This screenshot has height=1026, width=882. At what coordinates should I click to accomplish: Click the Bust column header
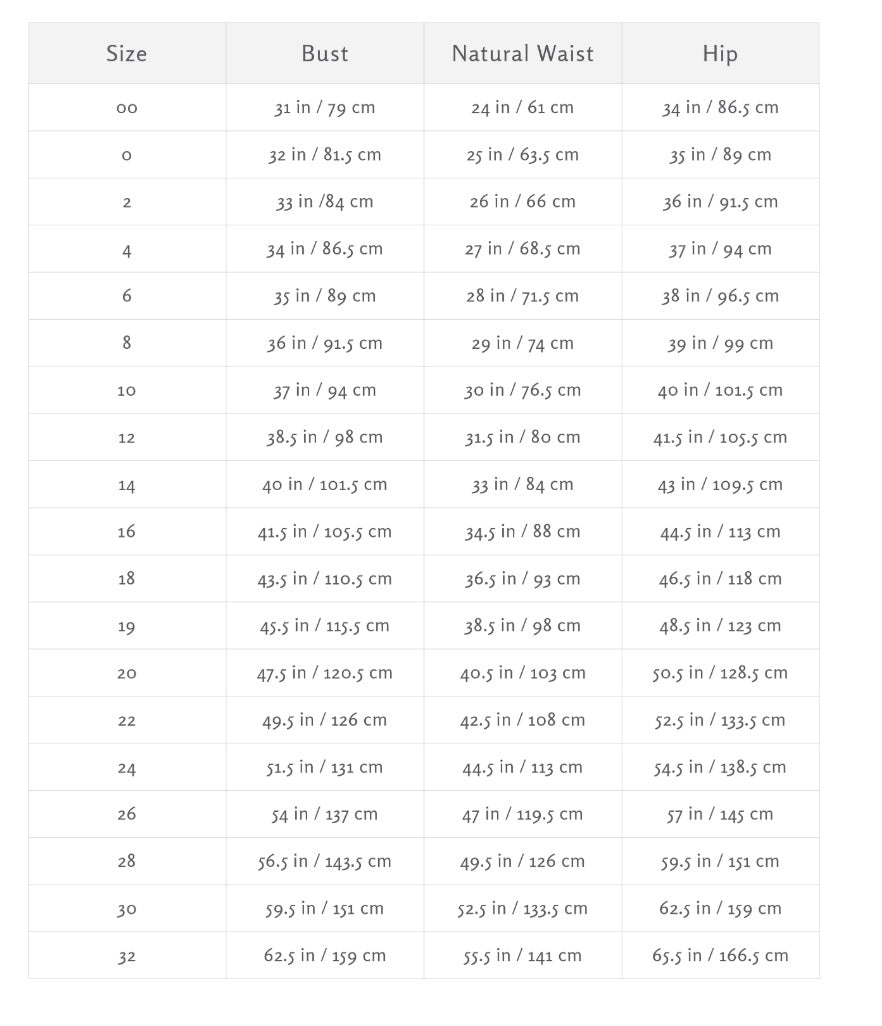(x=325, y=54)
